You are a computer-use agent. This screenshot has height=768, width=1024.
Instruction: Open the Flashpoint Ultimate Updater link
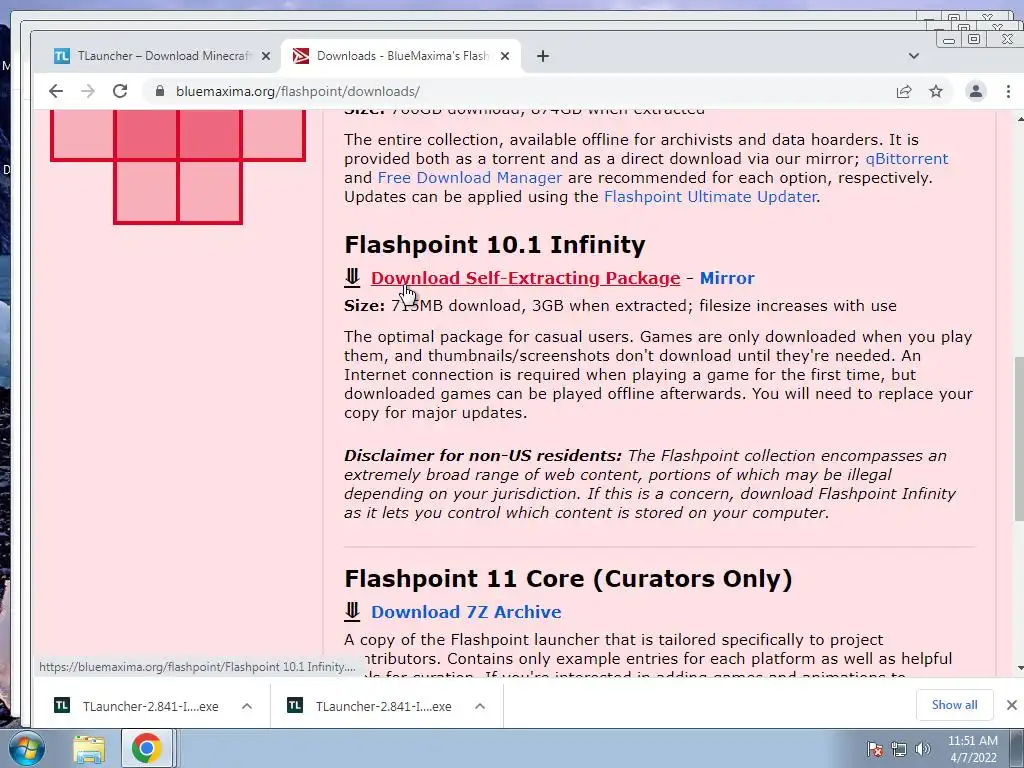710,197
